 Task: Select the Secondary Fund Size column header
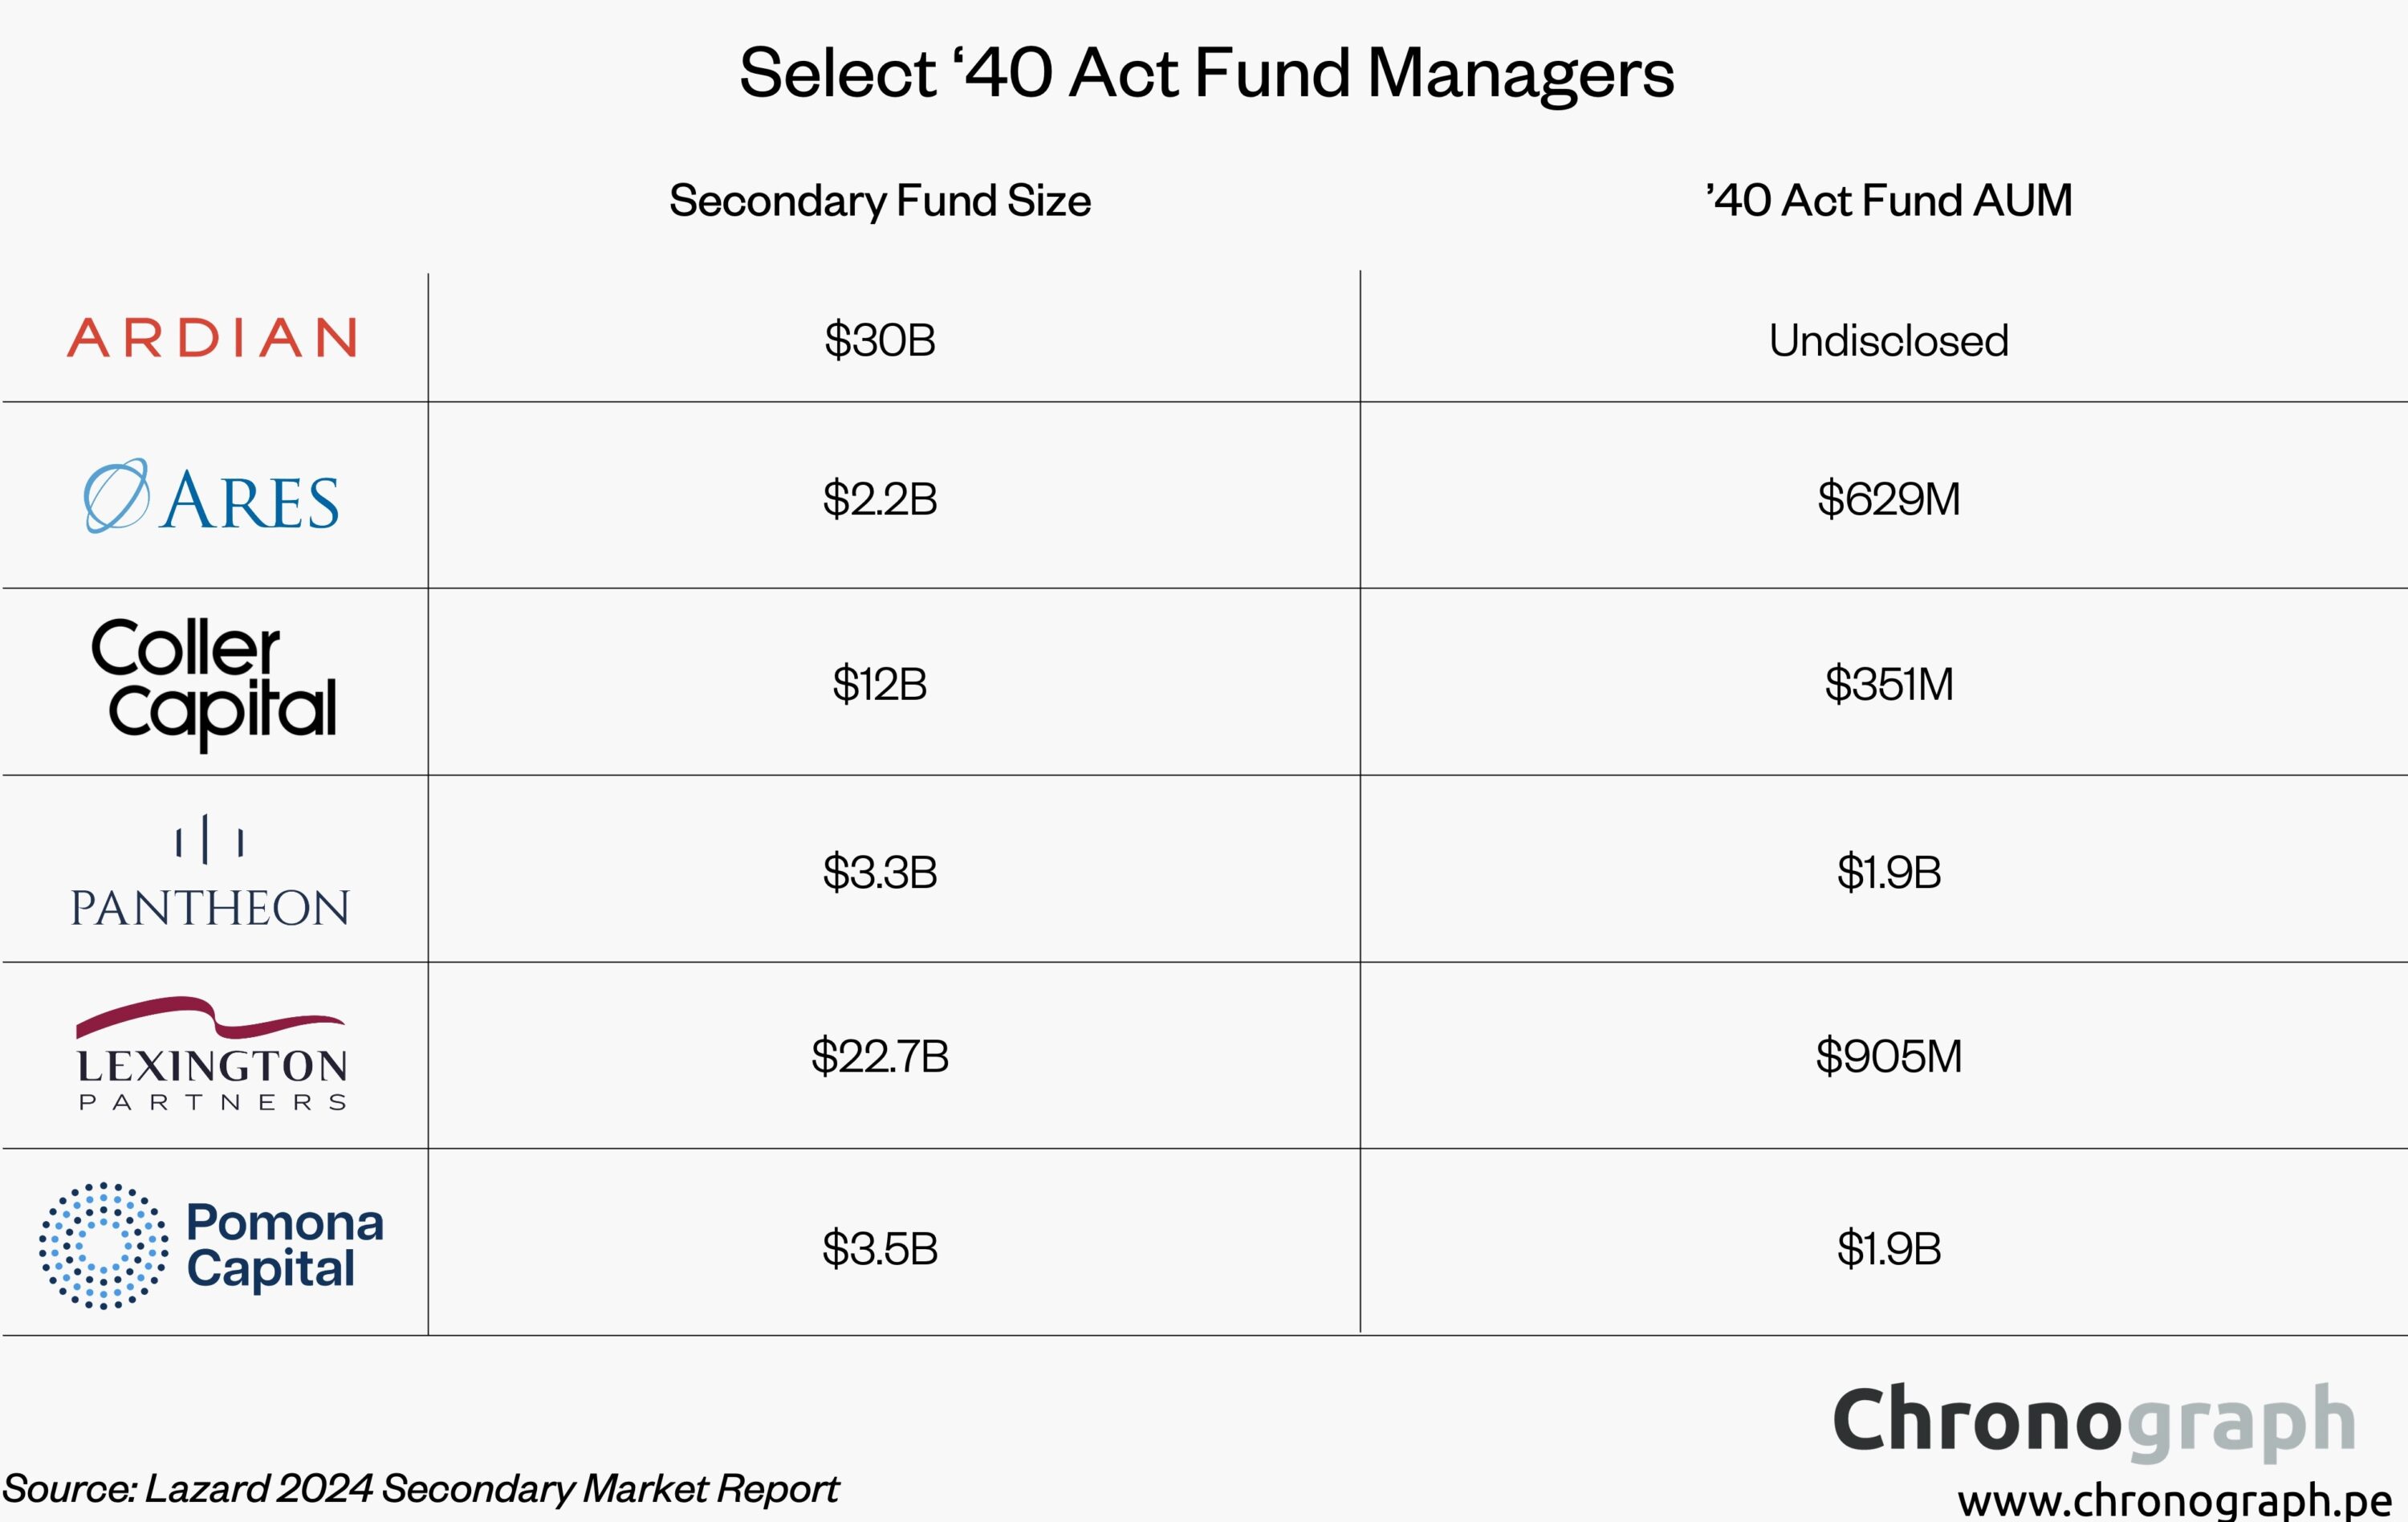coord(880,200)
